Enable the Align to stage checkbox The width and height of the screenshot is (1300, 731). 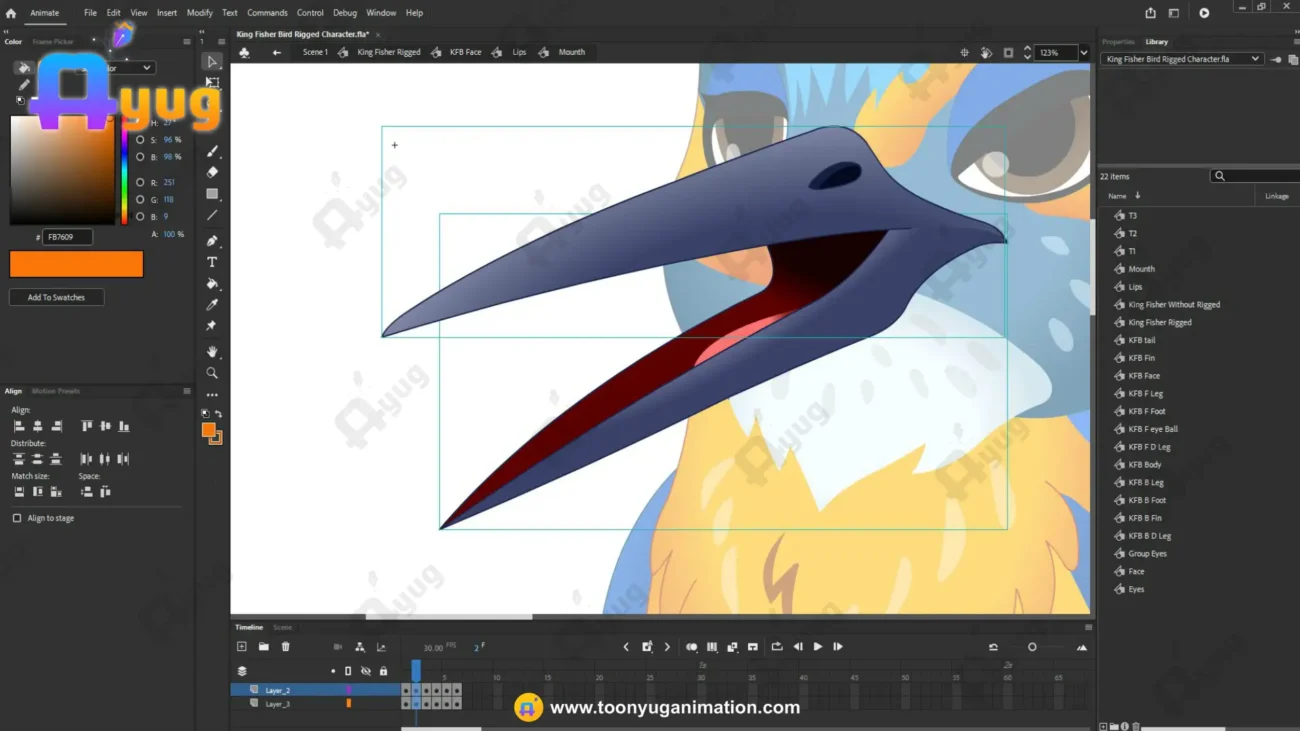pos(17,518)
